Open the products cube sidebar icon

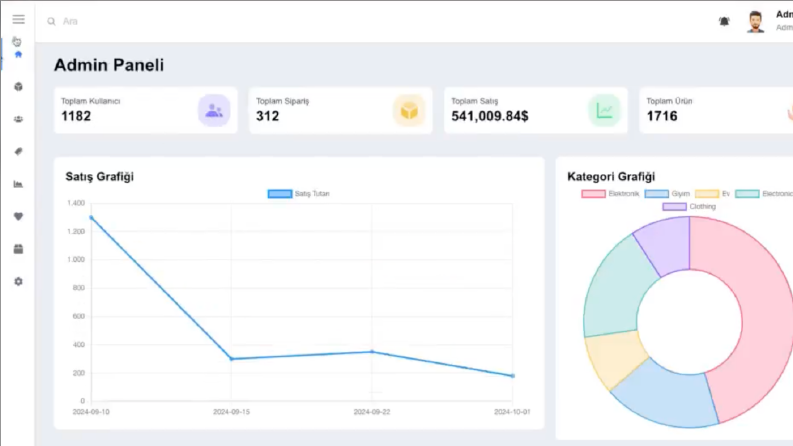pyautogui.click(x=19, y=86)
